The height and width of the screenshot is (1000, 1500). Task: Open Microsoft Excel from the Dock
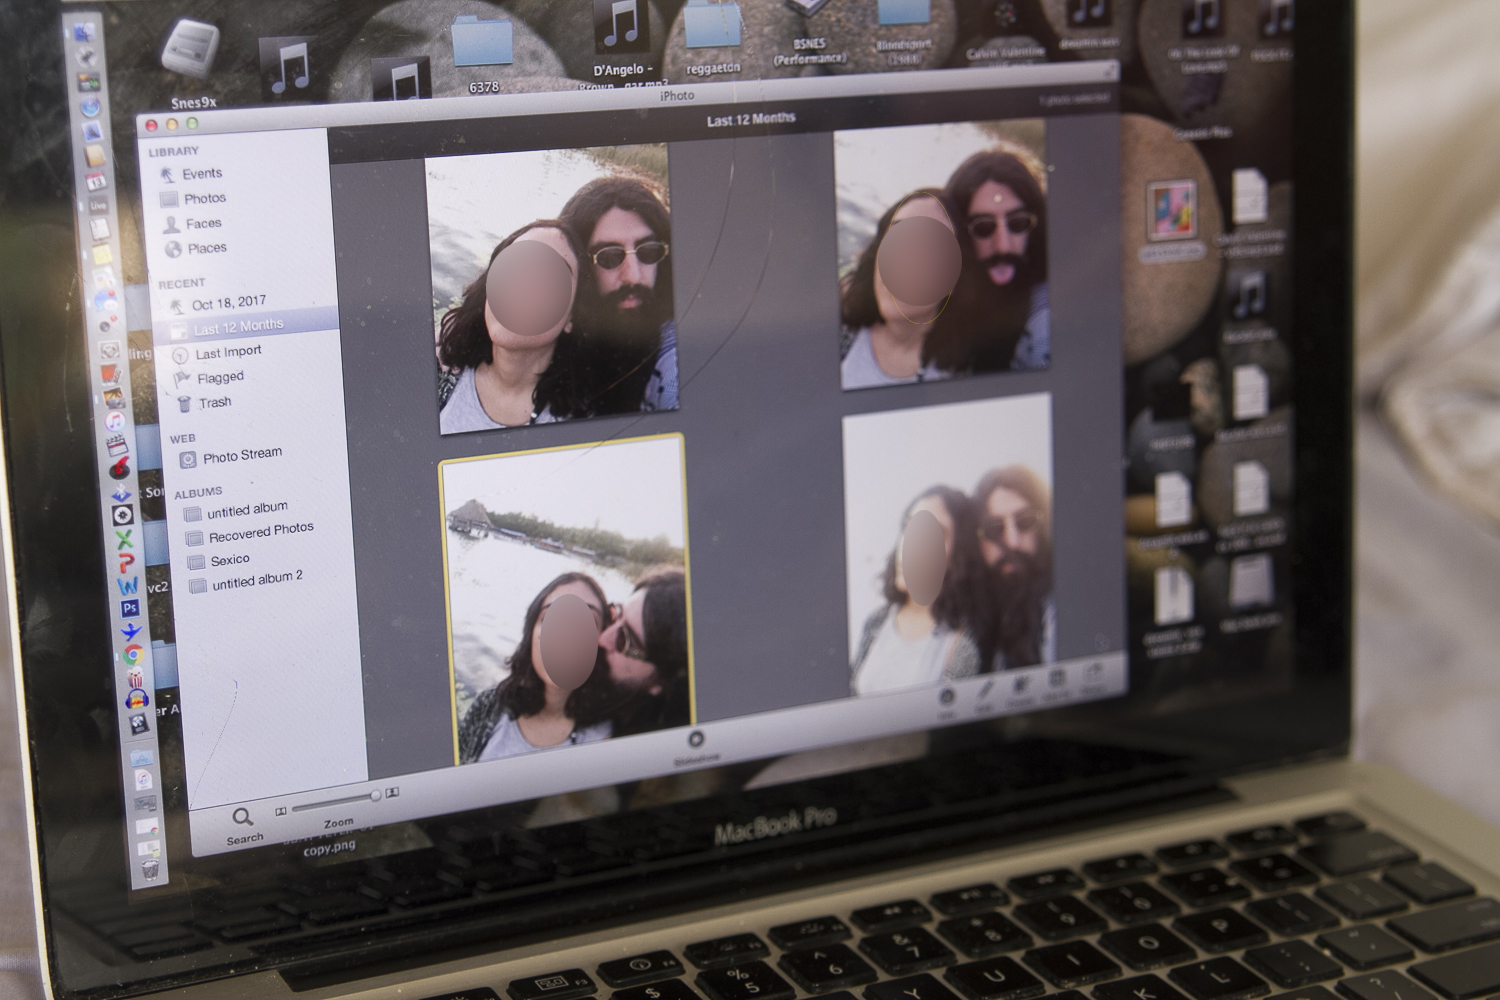124,539
